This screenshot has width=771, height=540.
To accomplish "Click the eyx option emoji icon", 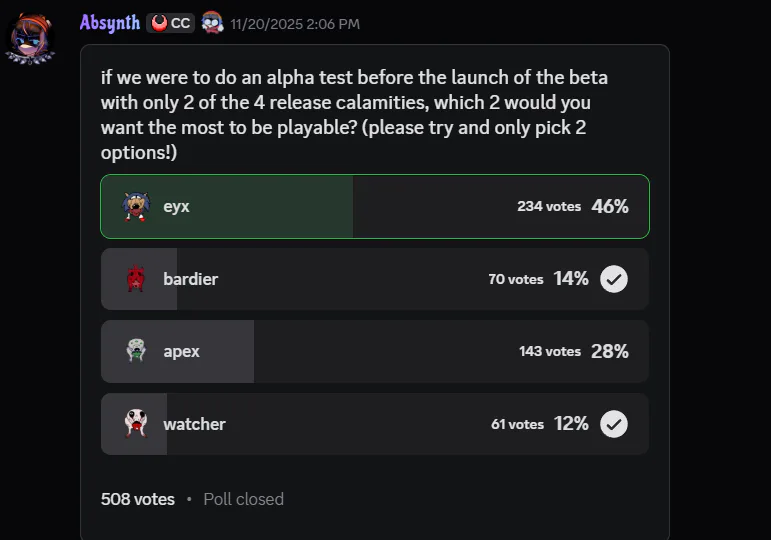I will click(x=136, y=207).
